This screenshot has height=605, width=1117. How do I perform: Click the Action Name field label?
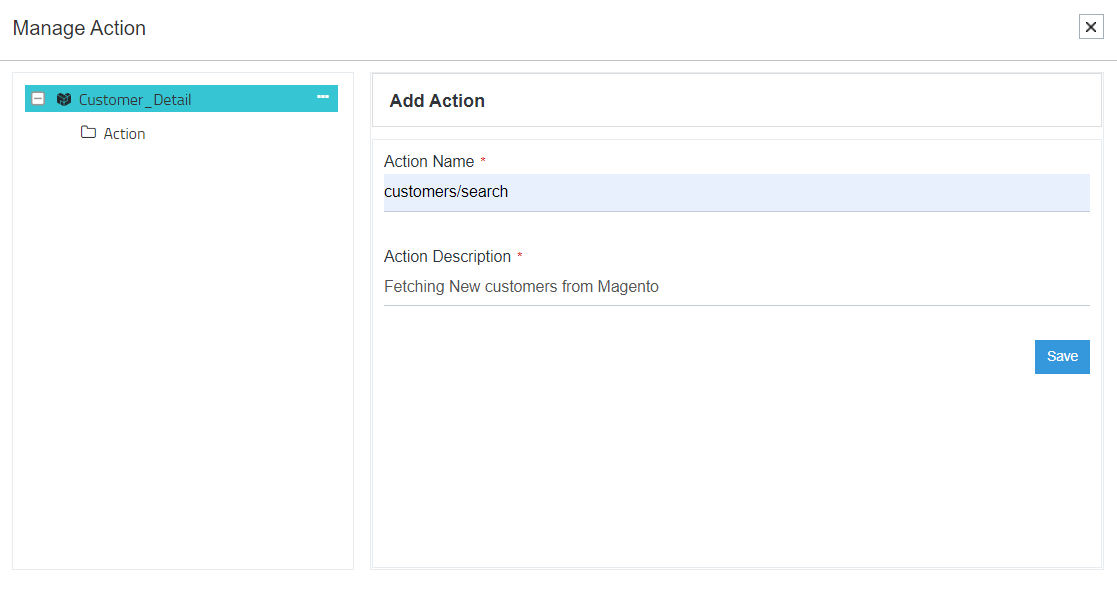(429, 162)
